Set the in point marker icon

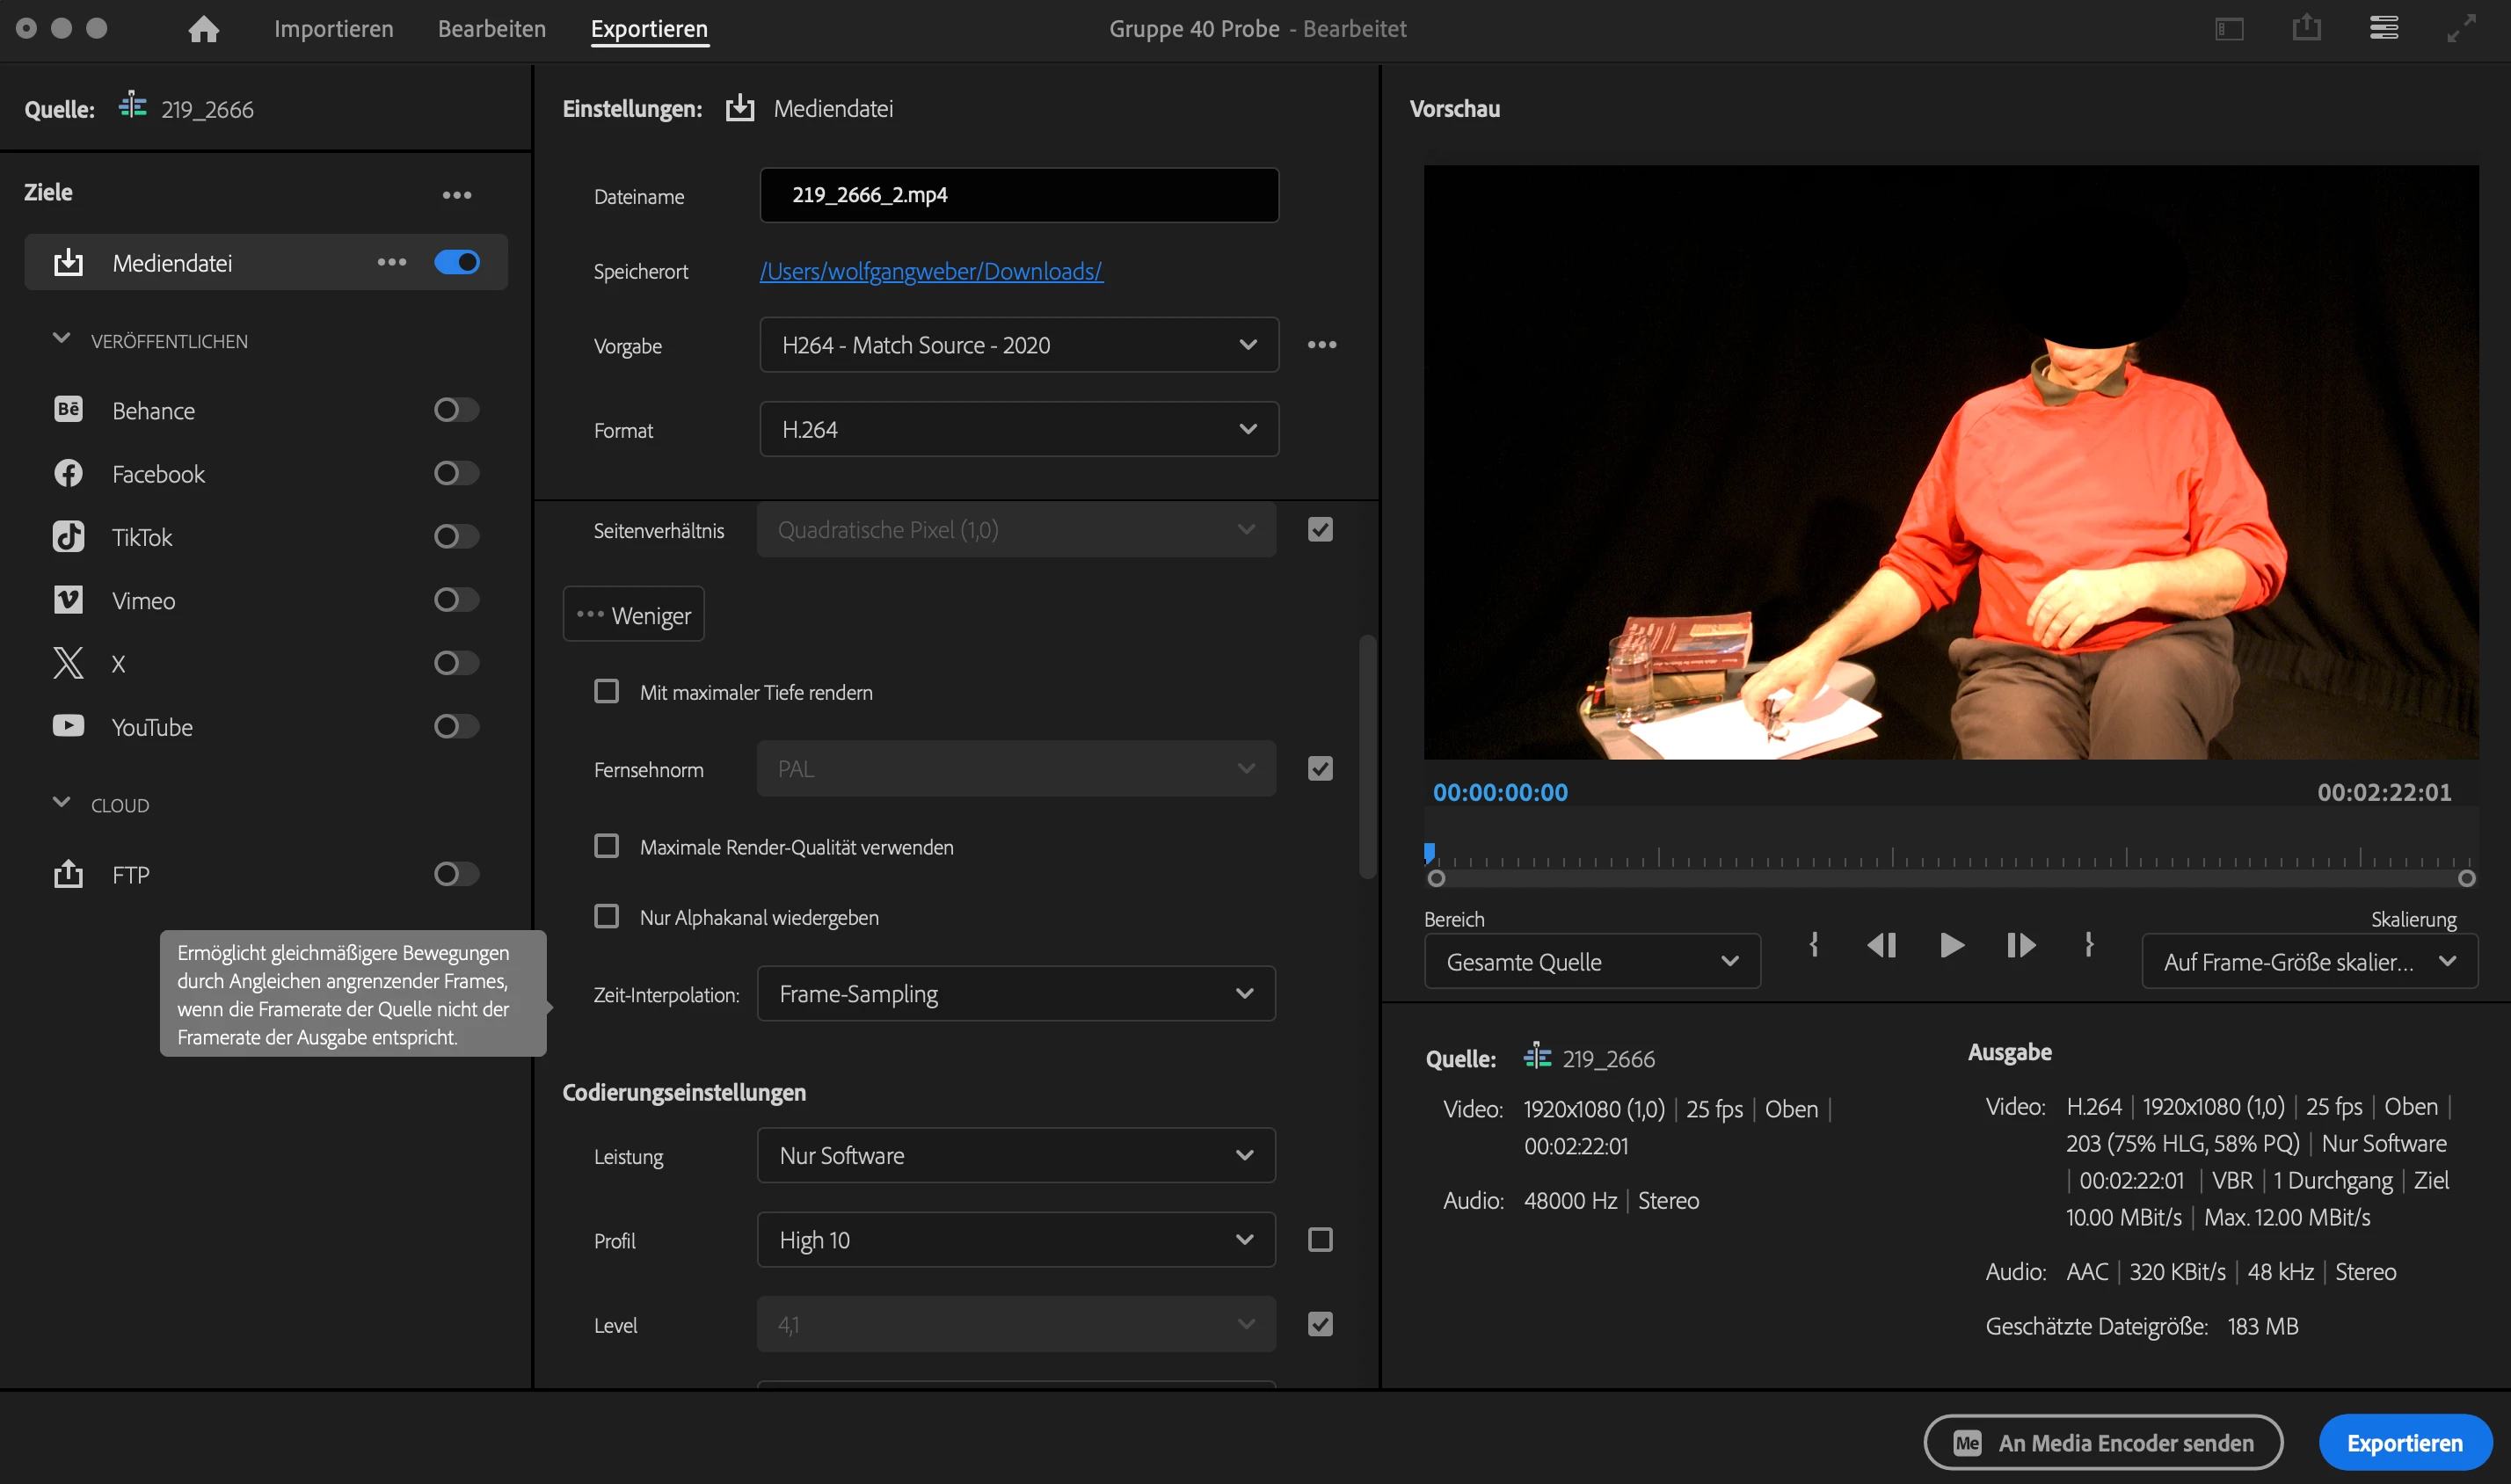point(1813,945)
